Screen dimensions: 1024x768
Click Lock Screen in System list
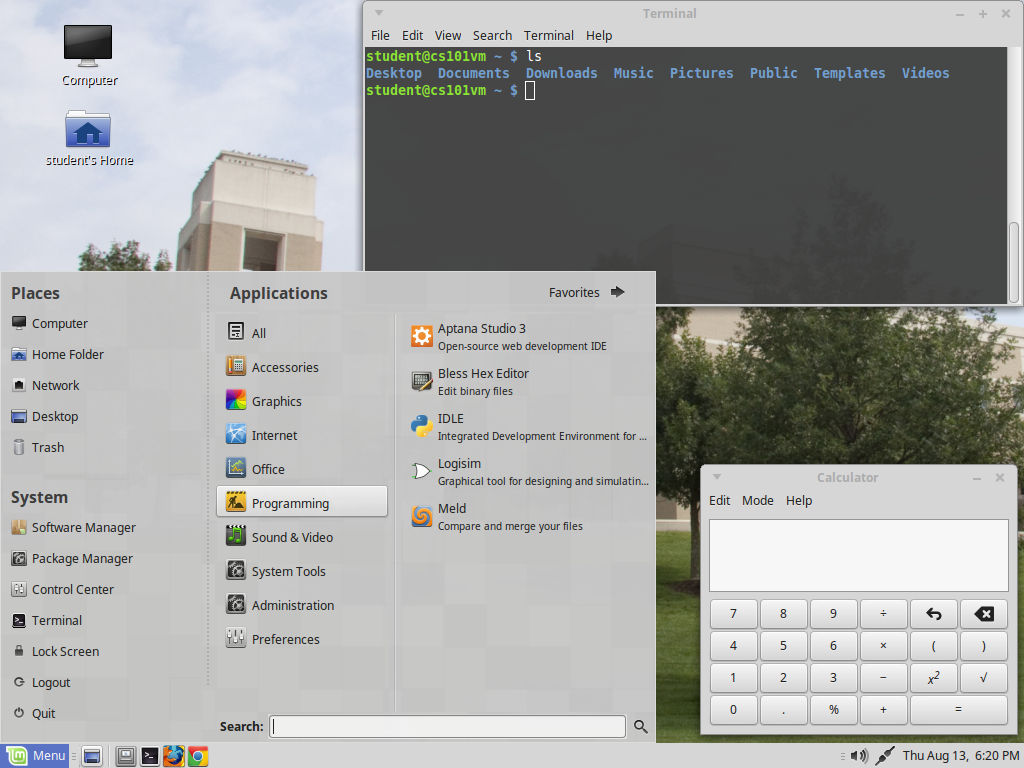(x=56, y=651)
